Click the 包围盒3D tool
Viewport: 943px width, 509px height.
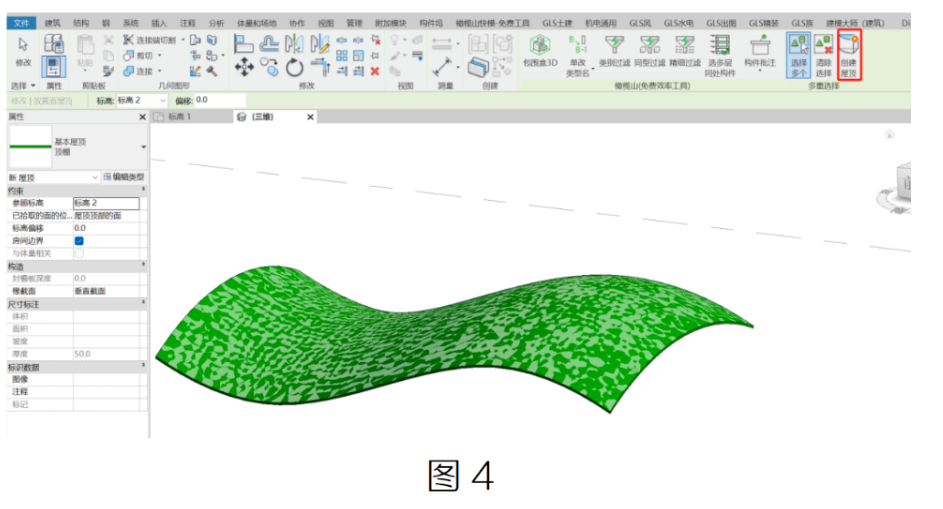tap(539, 51)
